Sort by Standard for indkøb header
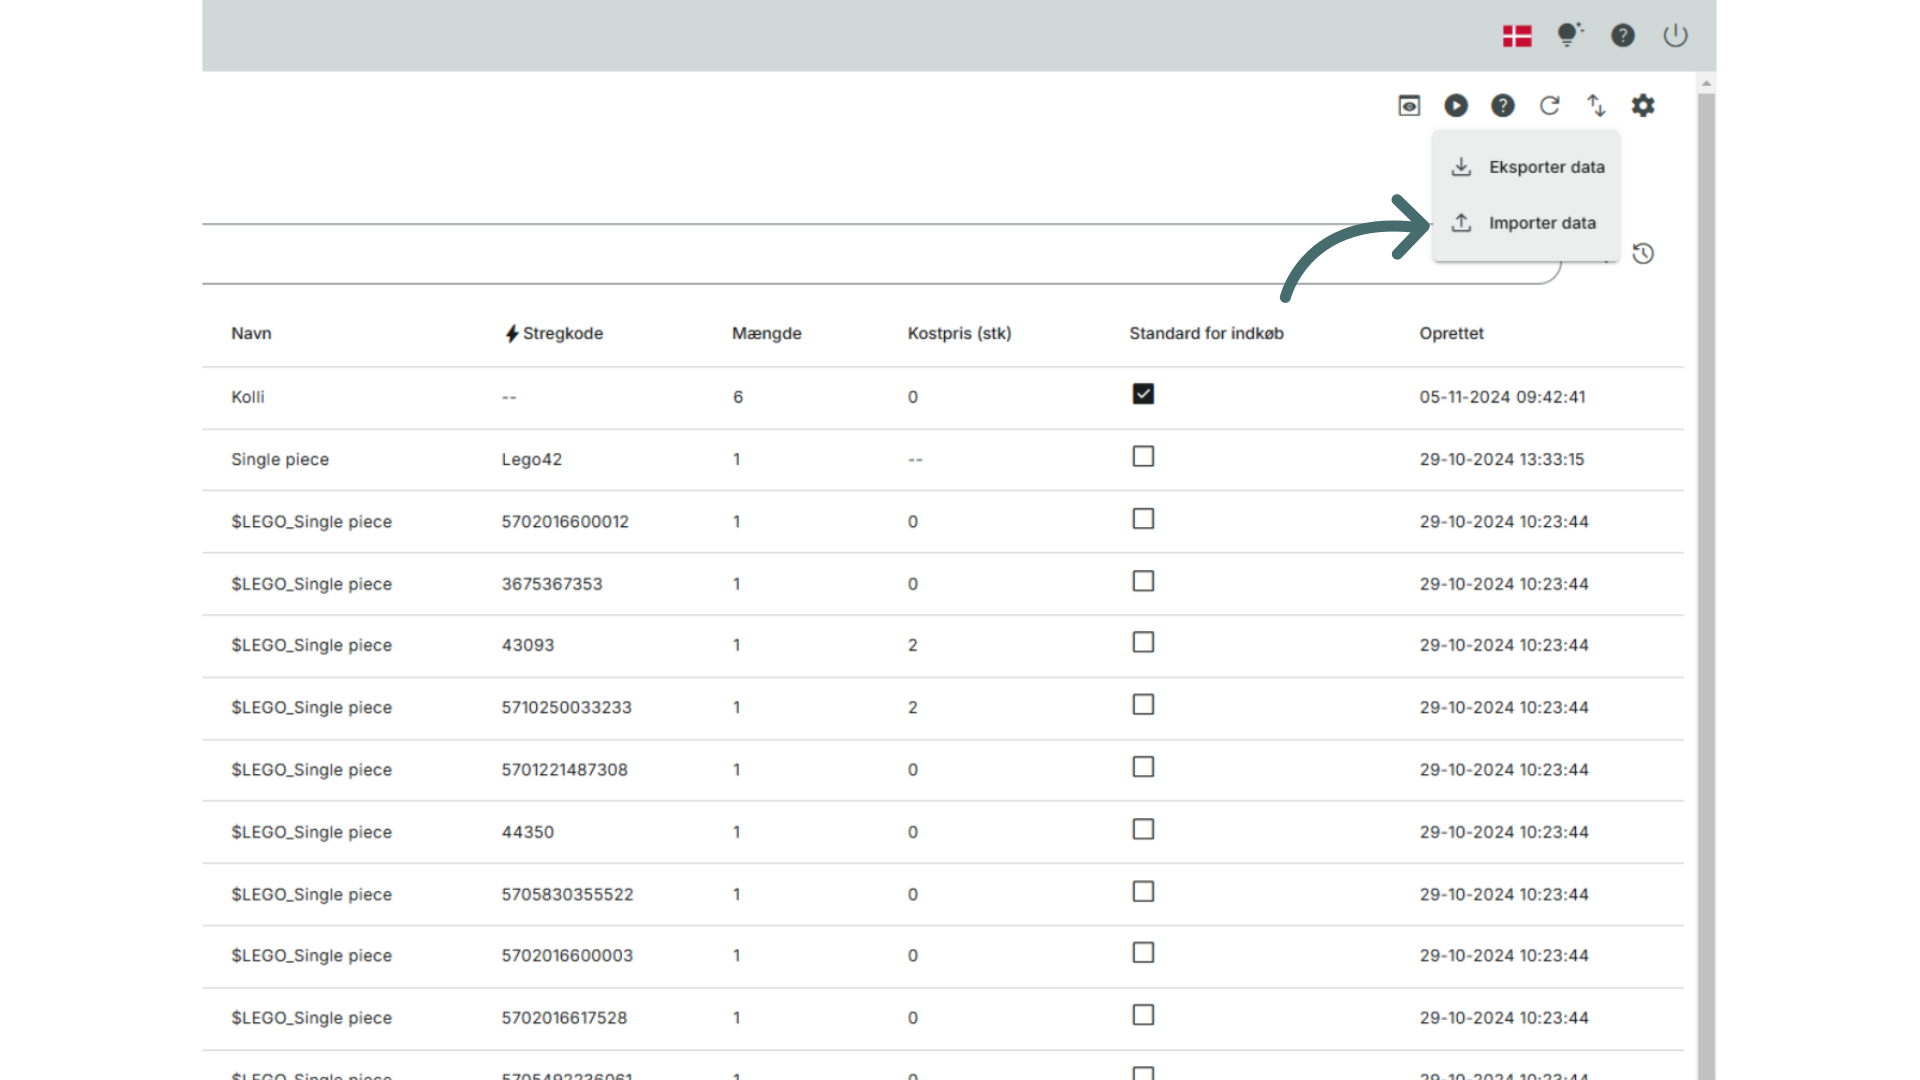Screen dimensions: 1920x1080 click(x=1206, y=334)
